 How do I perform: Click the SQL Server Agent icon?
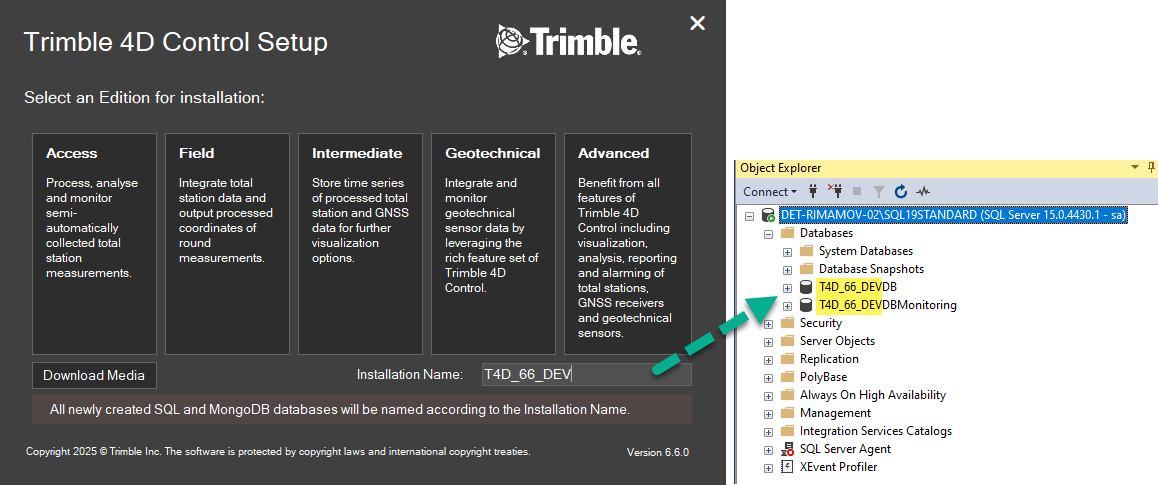[787, 450]
